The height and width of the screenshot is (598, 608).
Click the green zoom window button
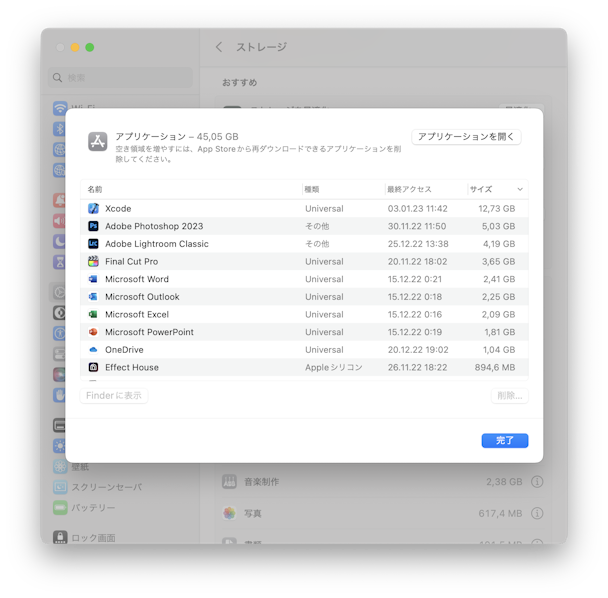point(90,47)
